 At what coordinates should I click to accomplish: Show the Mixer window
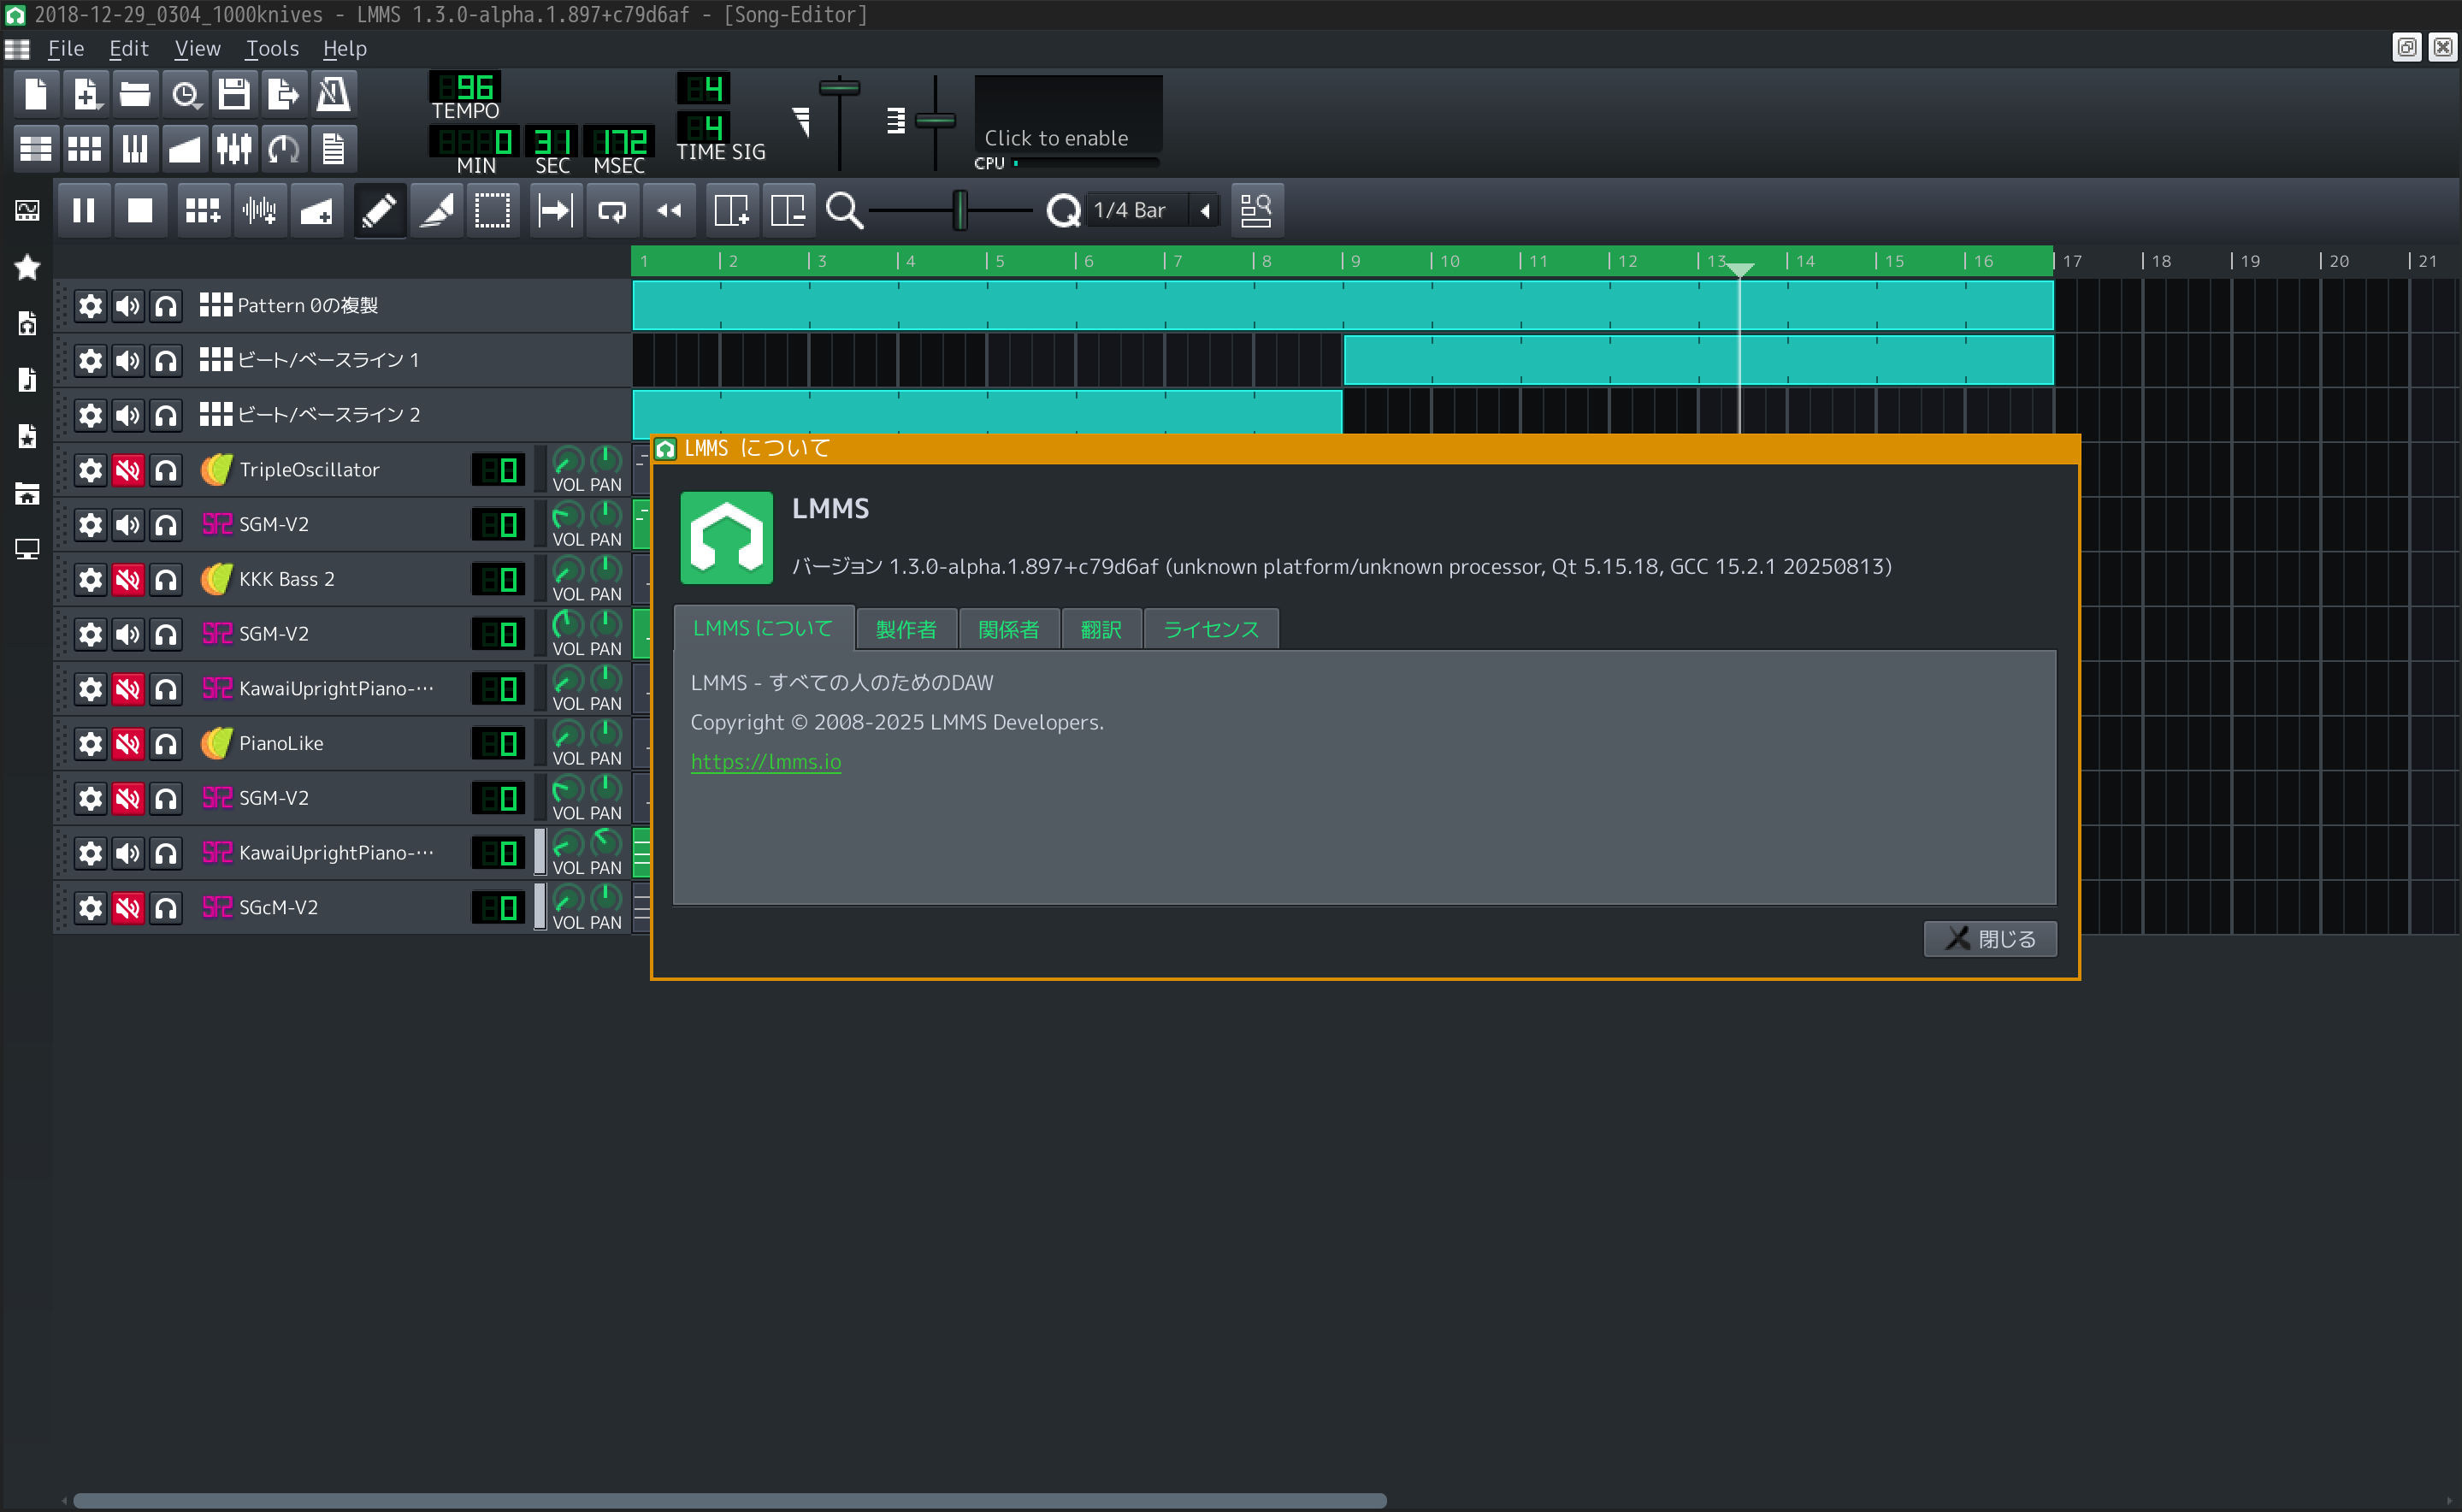click(x=234, y=149)
